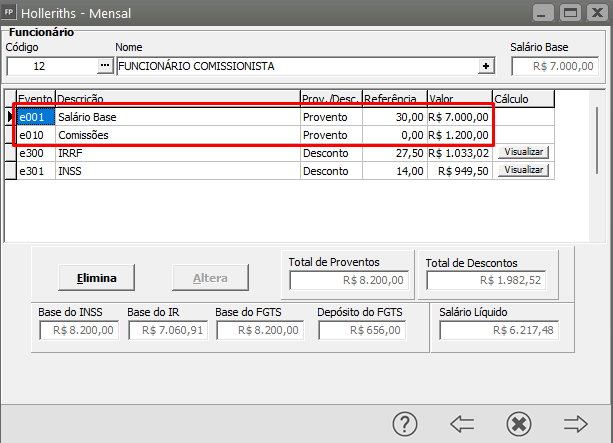This screenshot has height=443, width=613.
Task: Select the e010 Comissões row
Action: pyautogui.click(x=150, y=135)
